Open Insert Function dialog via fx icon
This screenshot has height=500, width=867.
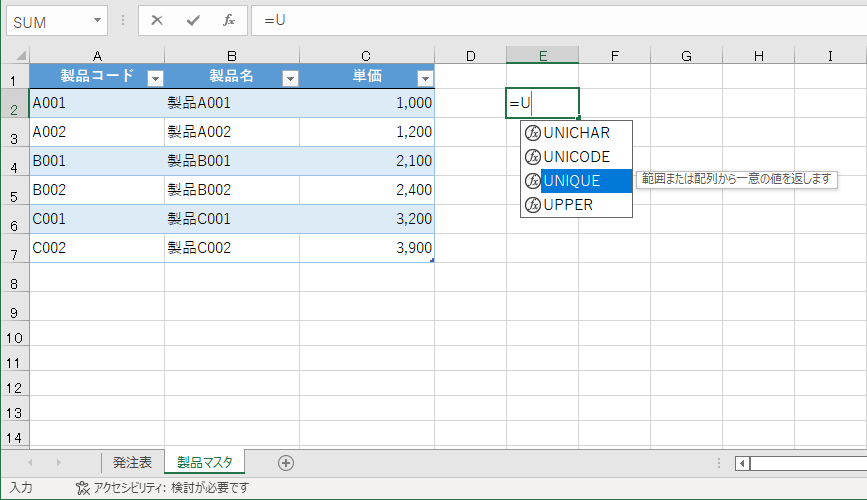(x=228, y=20)
